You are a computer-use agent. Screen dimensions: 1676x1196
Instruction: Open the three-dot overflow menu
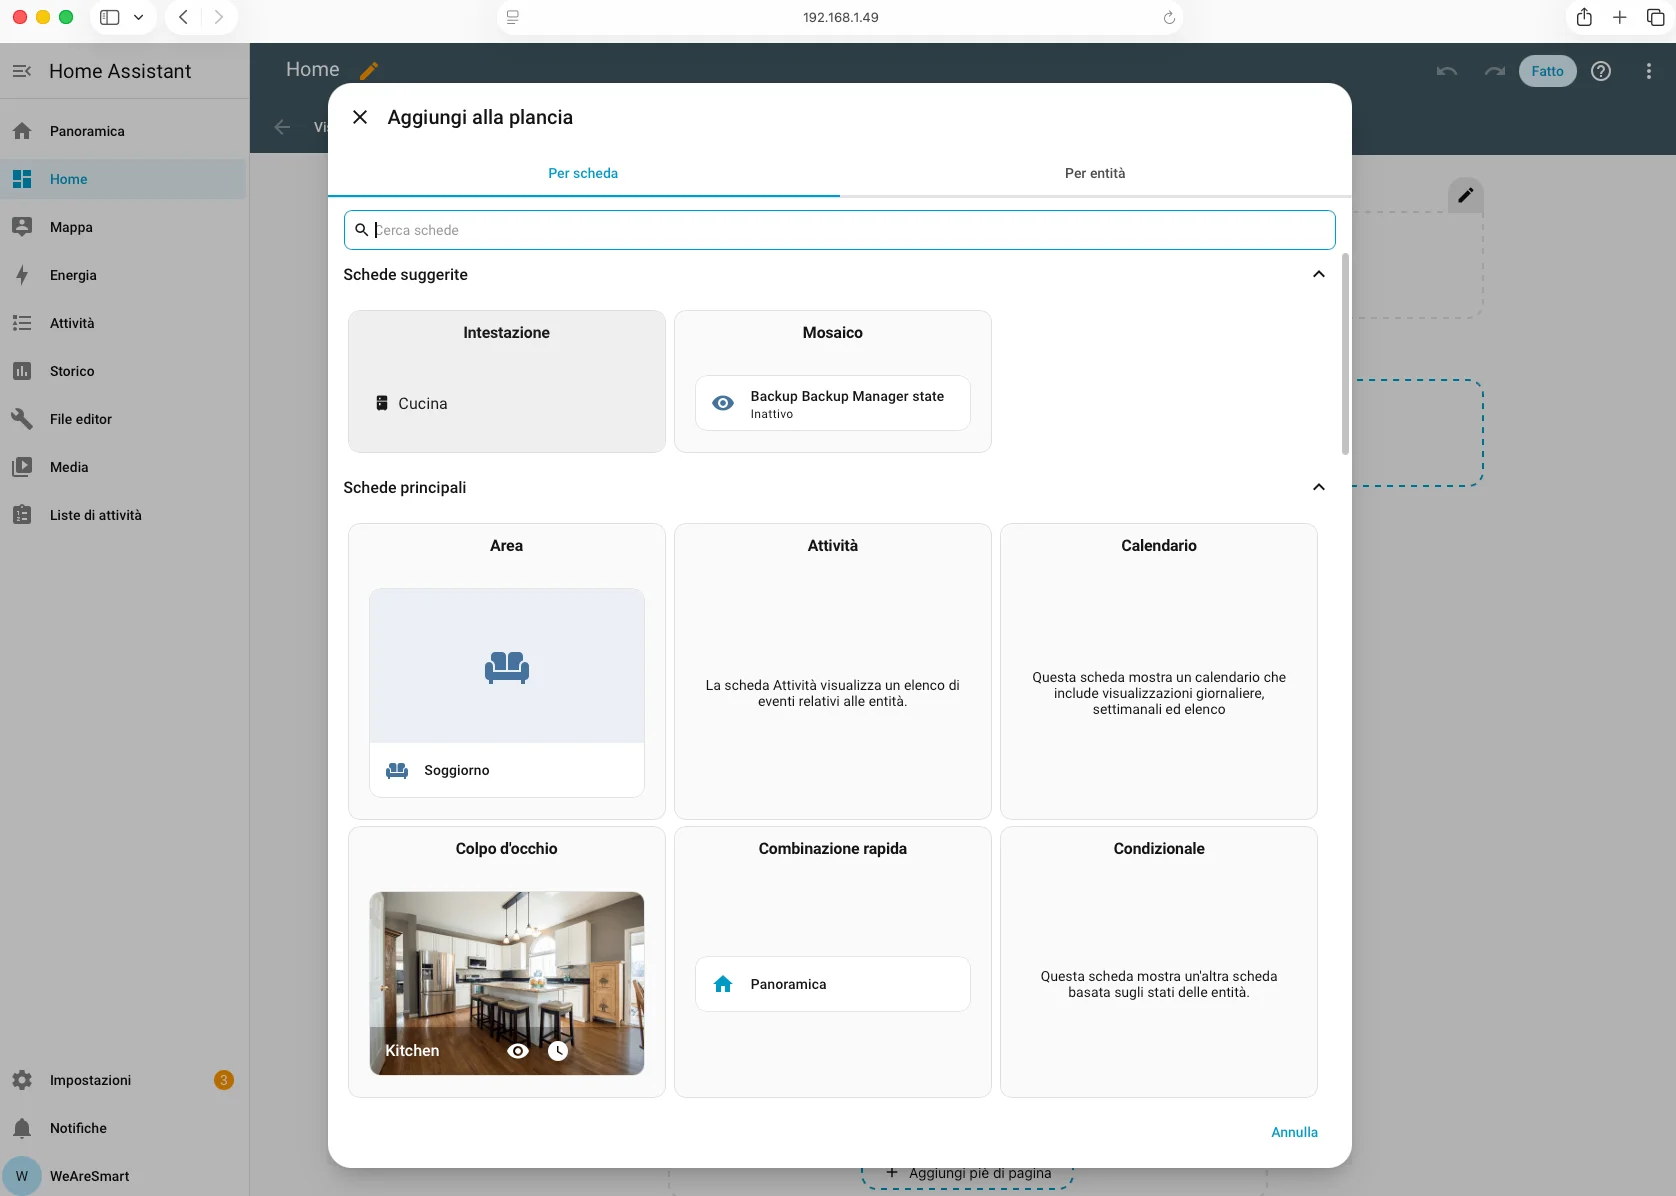point(1649,71)
